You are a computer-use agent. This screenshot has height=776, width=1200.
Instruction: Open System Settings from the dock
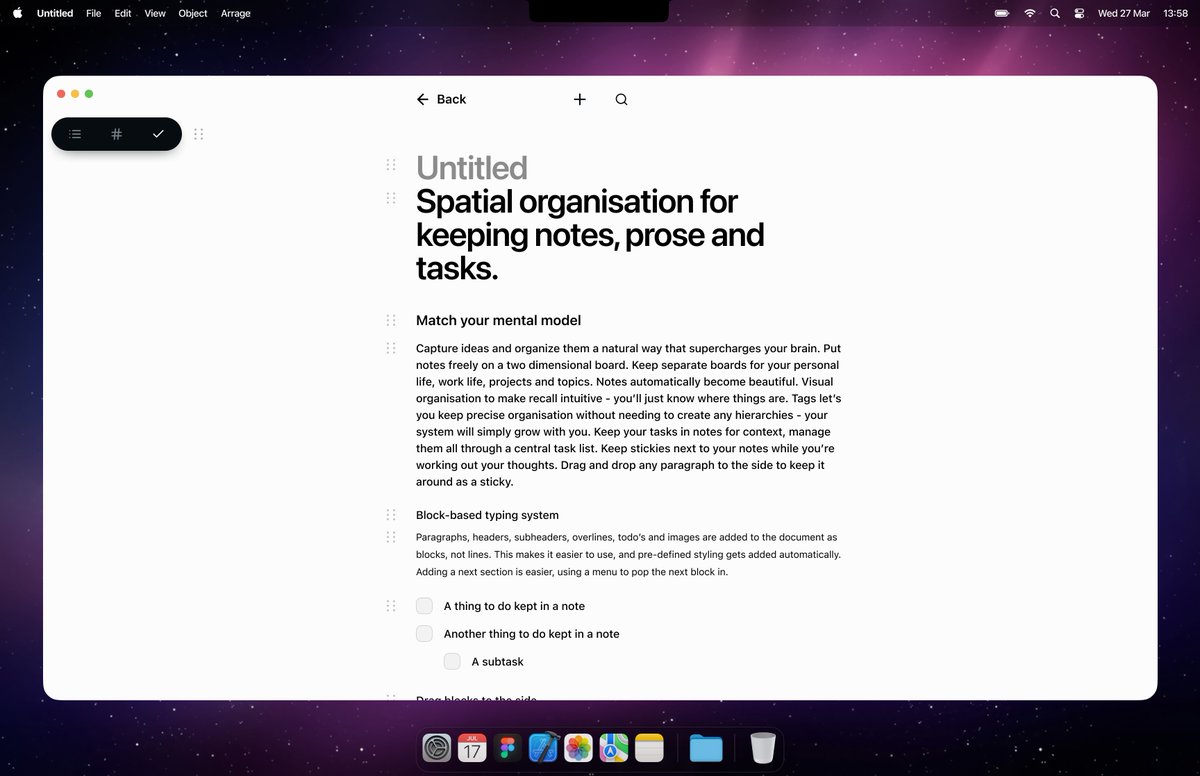click(x=437, y=748)
